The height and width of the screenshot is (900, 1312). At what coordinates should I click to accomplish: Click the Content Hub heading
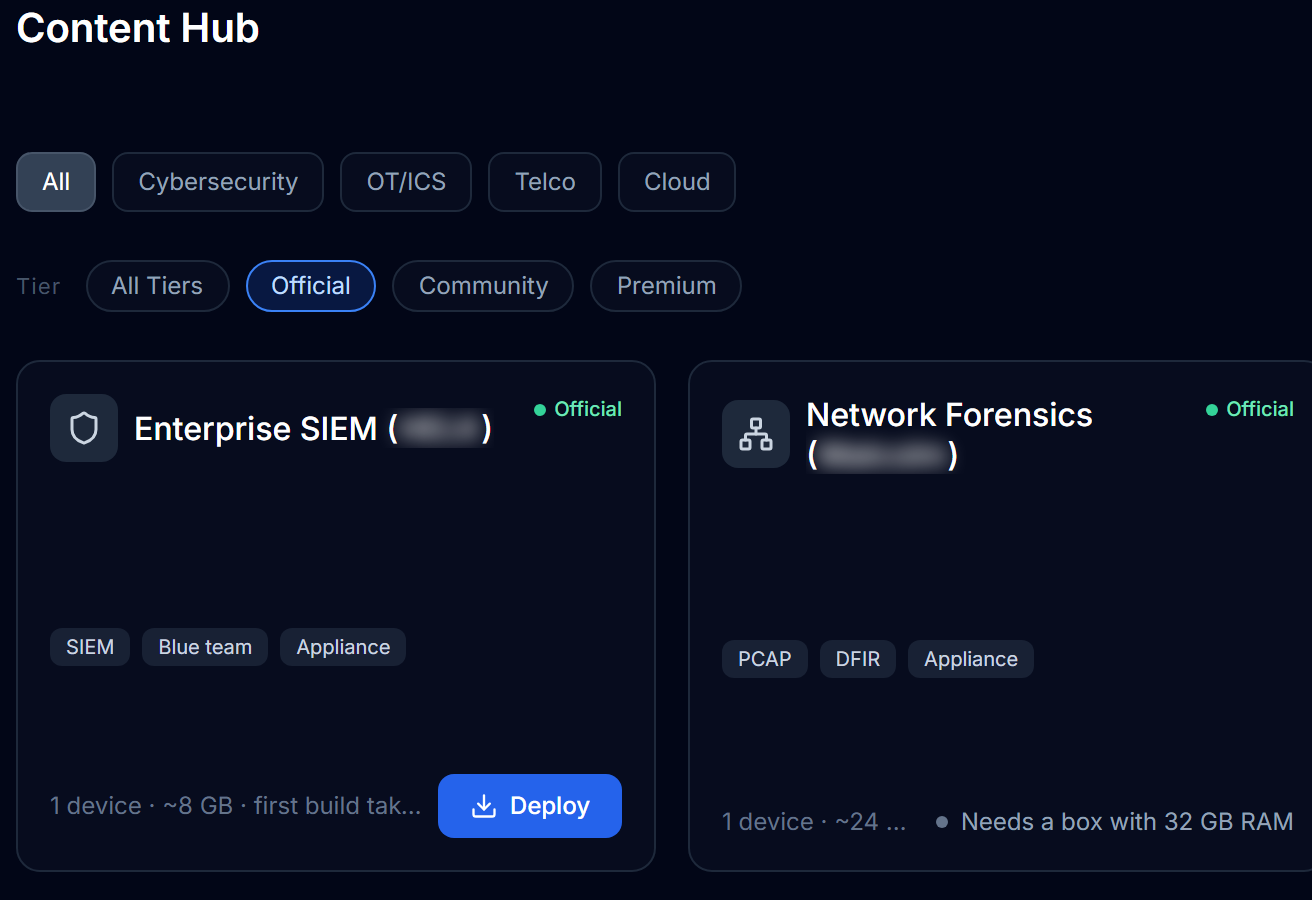coord(138,28)
